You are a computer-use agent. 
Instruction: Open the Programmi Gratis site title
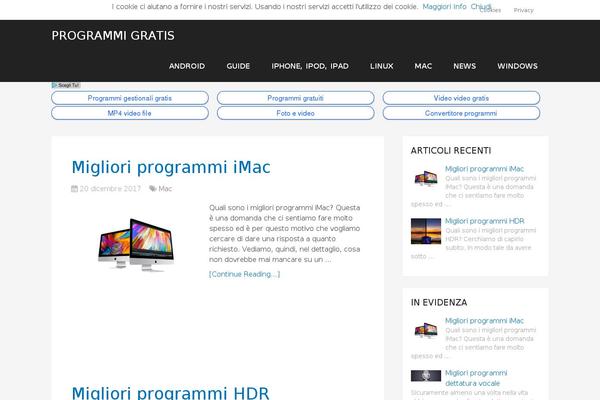point(113,36)
